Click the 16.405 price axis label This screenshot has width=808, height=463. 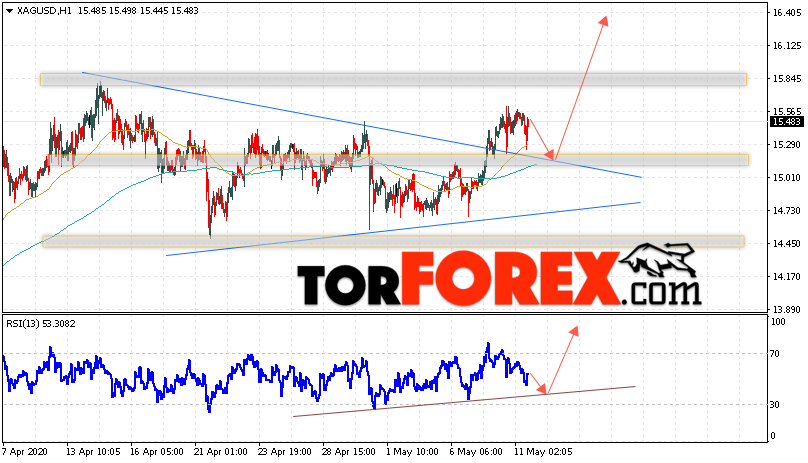point(787,13)
